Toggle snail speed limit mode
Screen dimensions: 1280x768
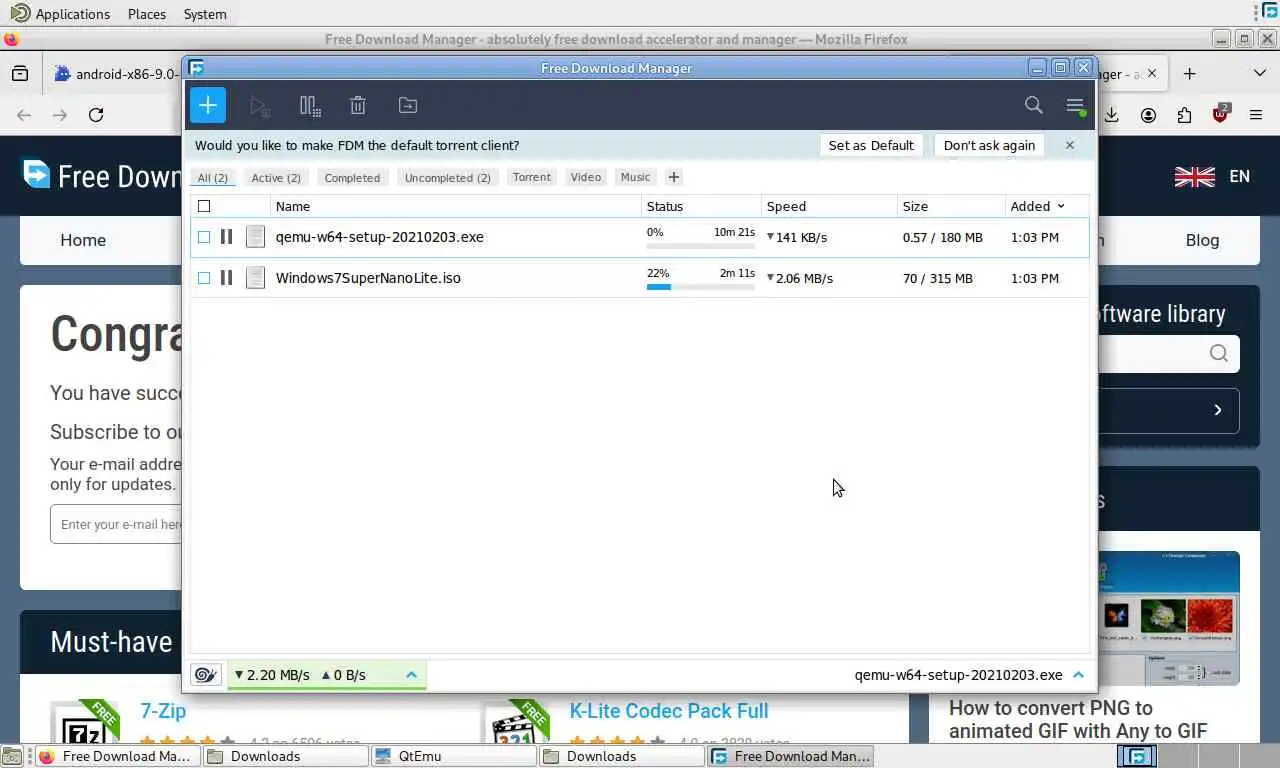click(x=205, y=675)
